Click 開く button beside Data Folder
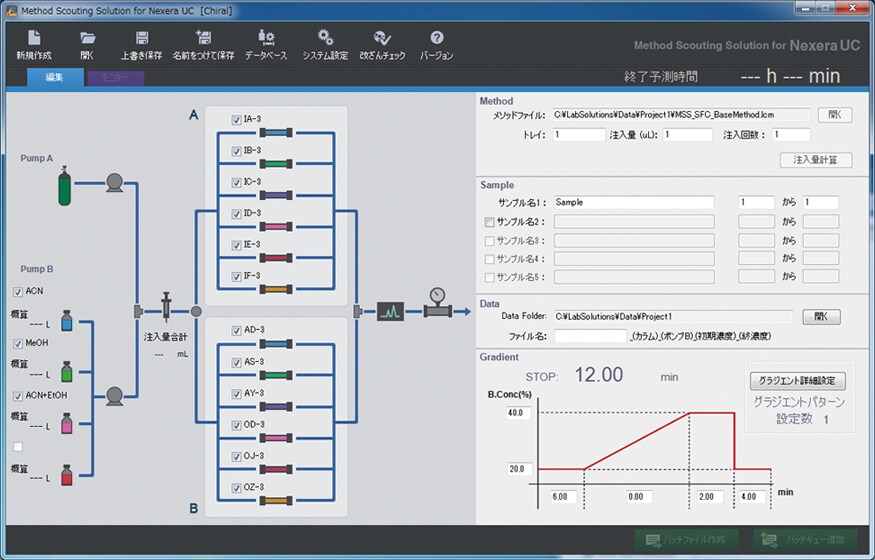The image size is (875, 560). tap(821, 317)
